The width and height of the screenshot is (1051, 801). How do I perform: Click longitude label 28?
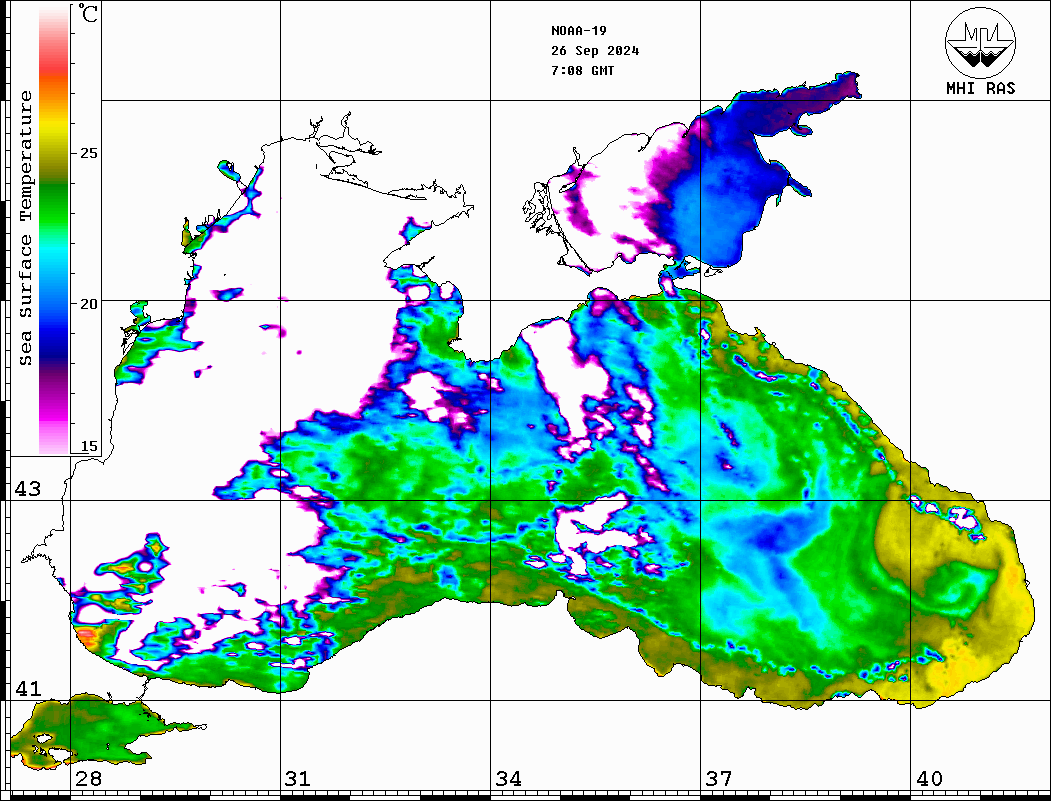[x=88, y=779]
